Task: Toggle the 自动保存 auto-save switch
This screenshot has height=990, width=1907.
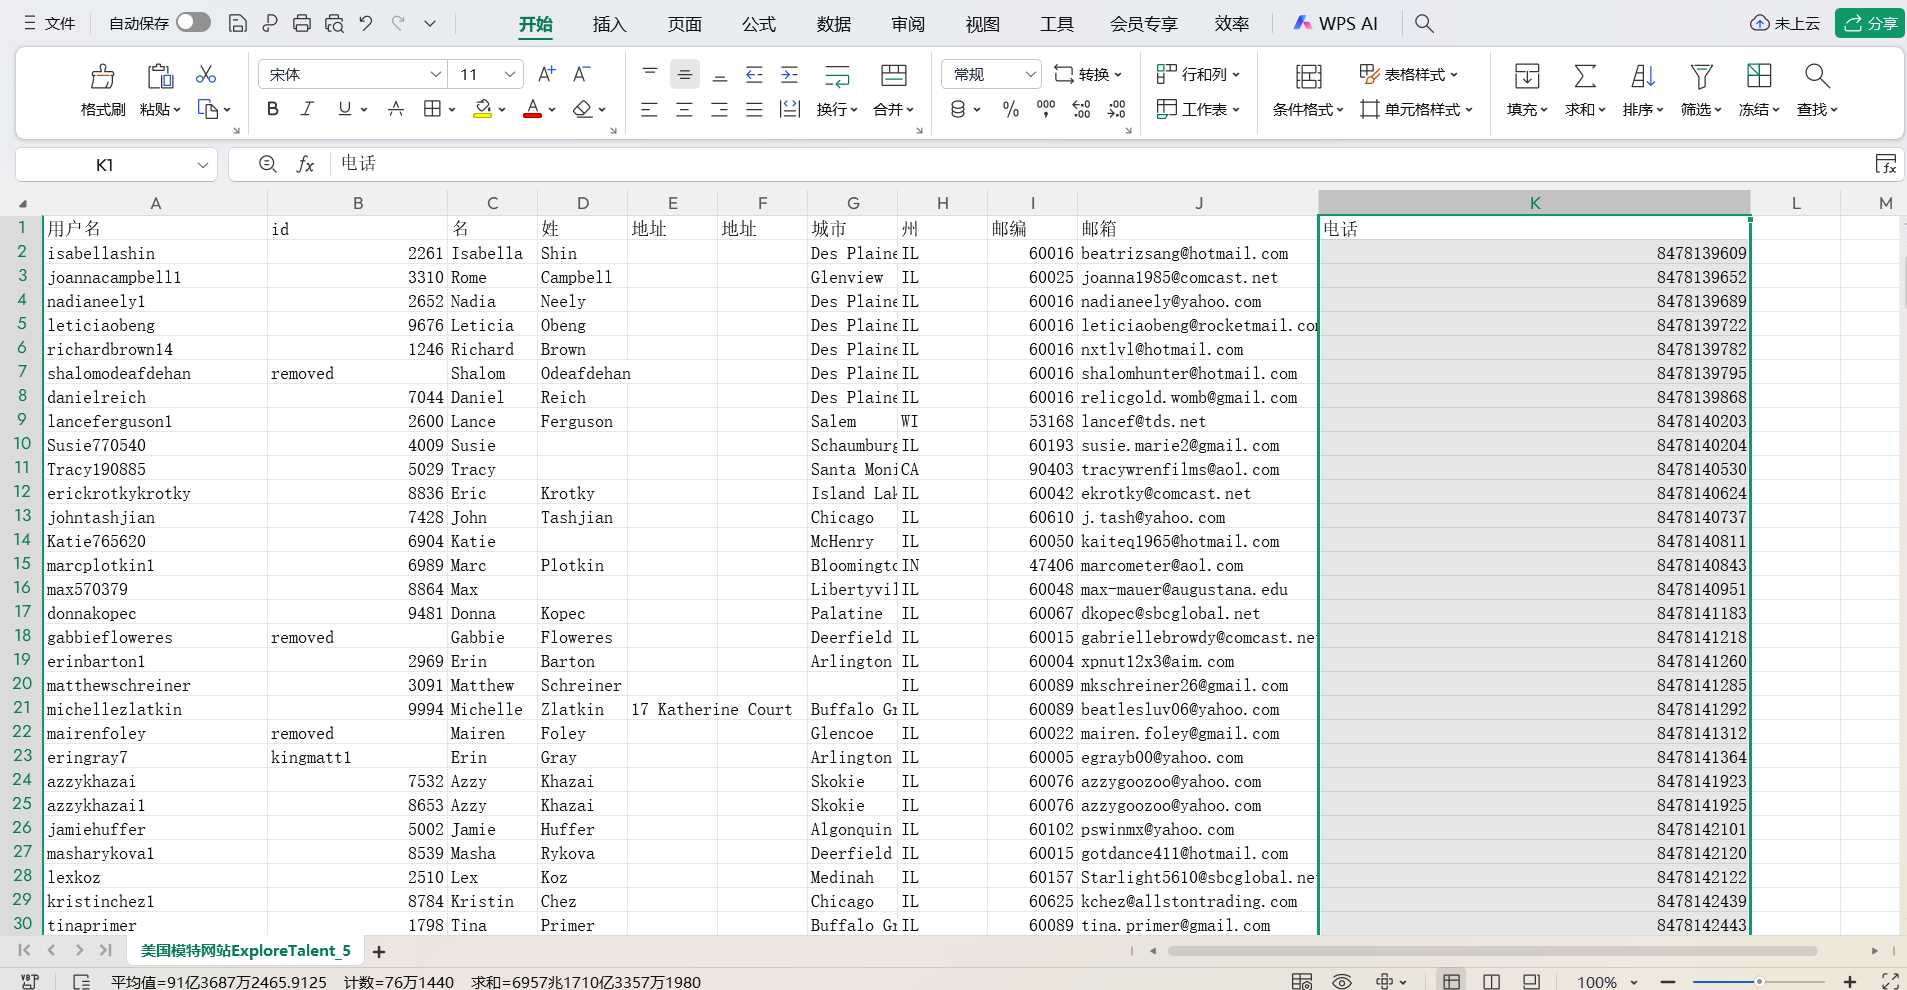Action: coord(193,22)
